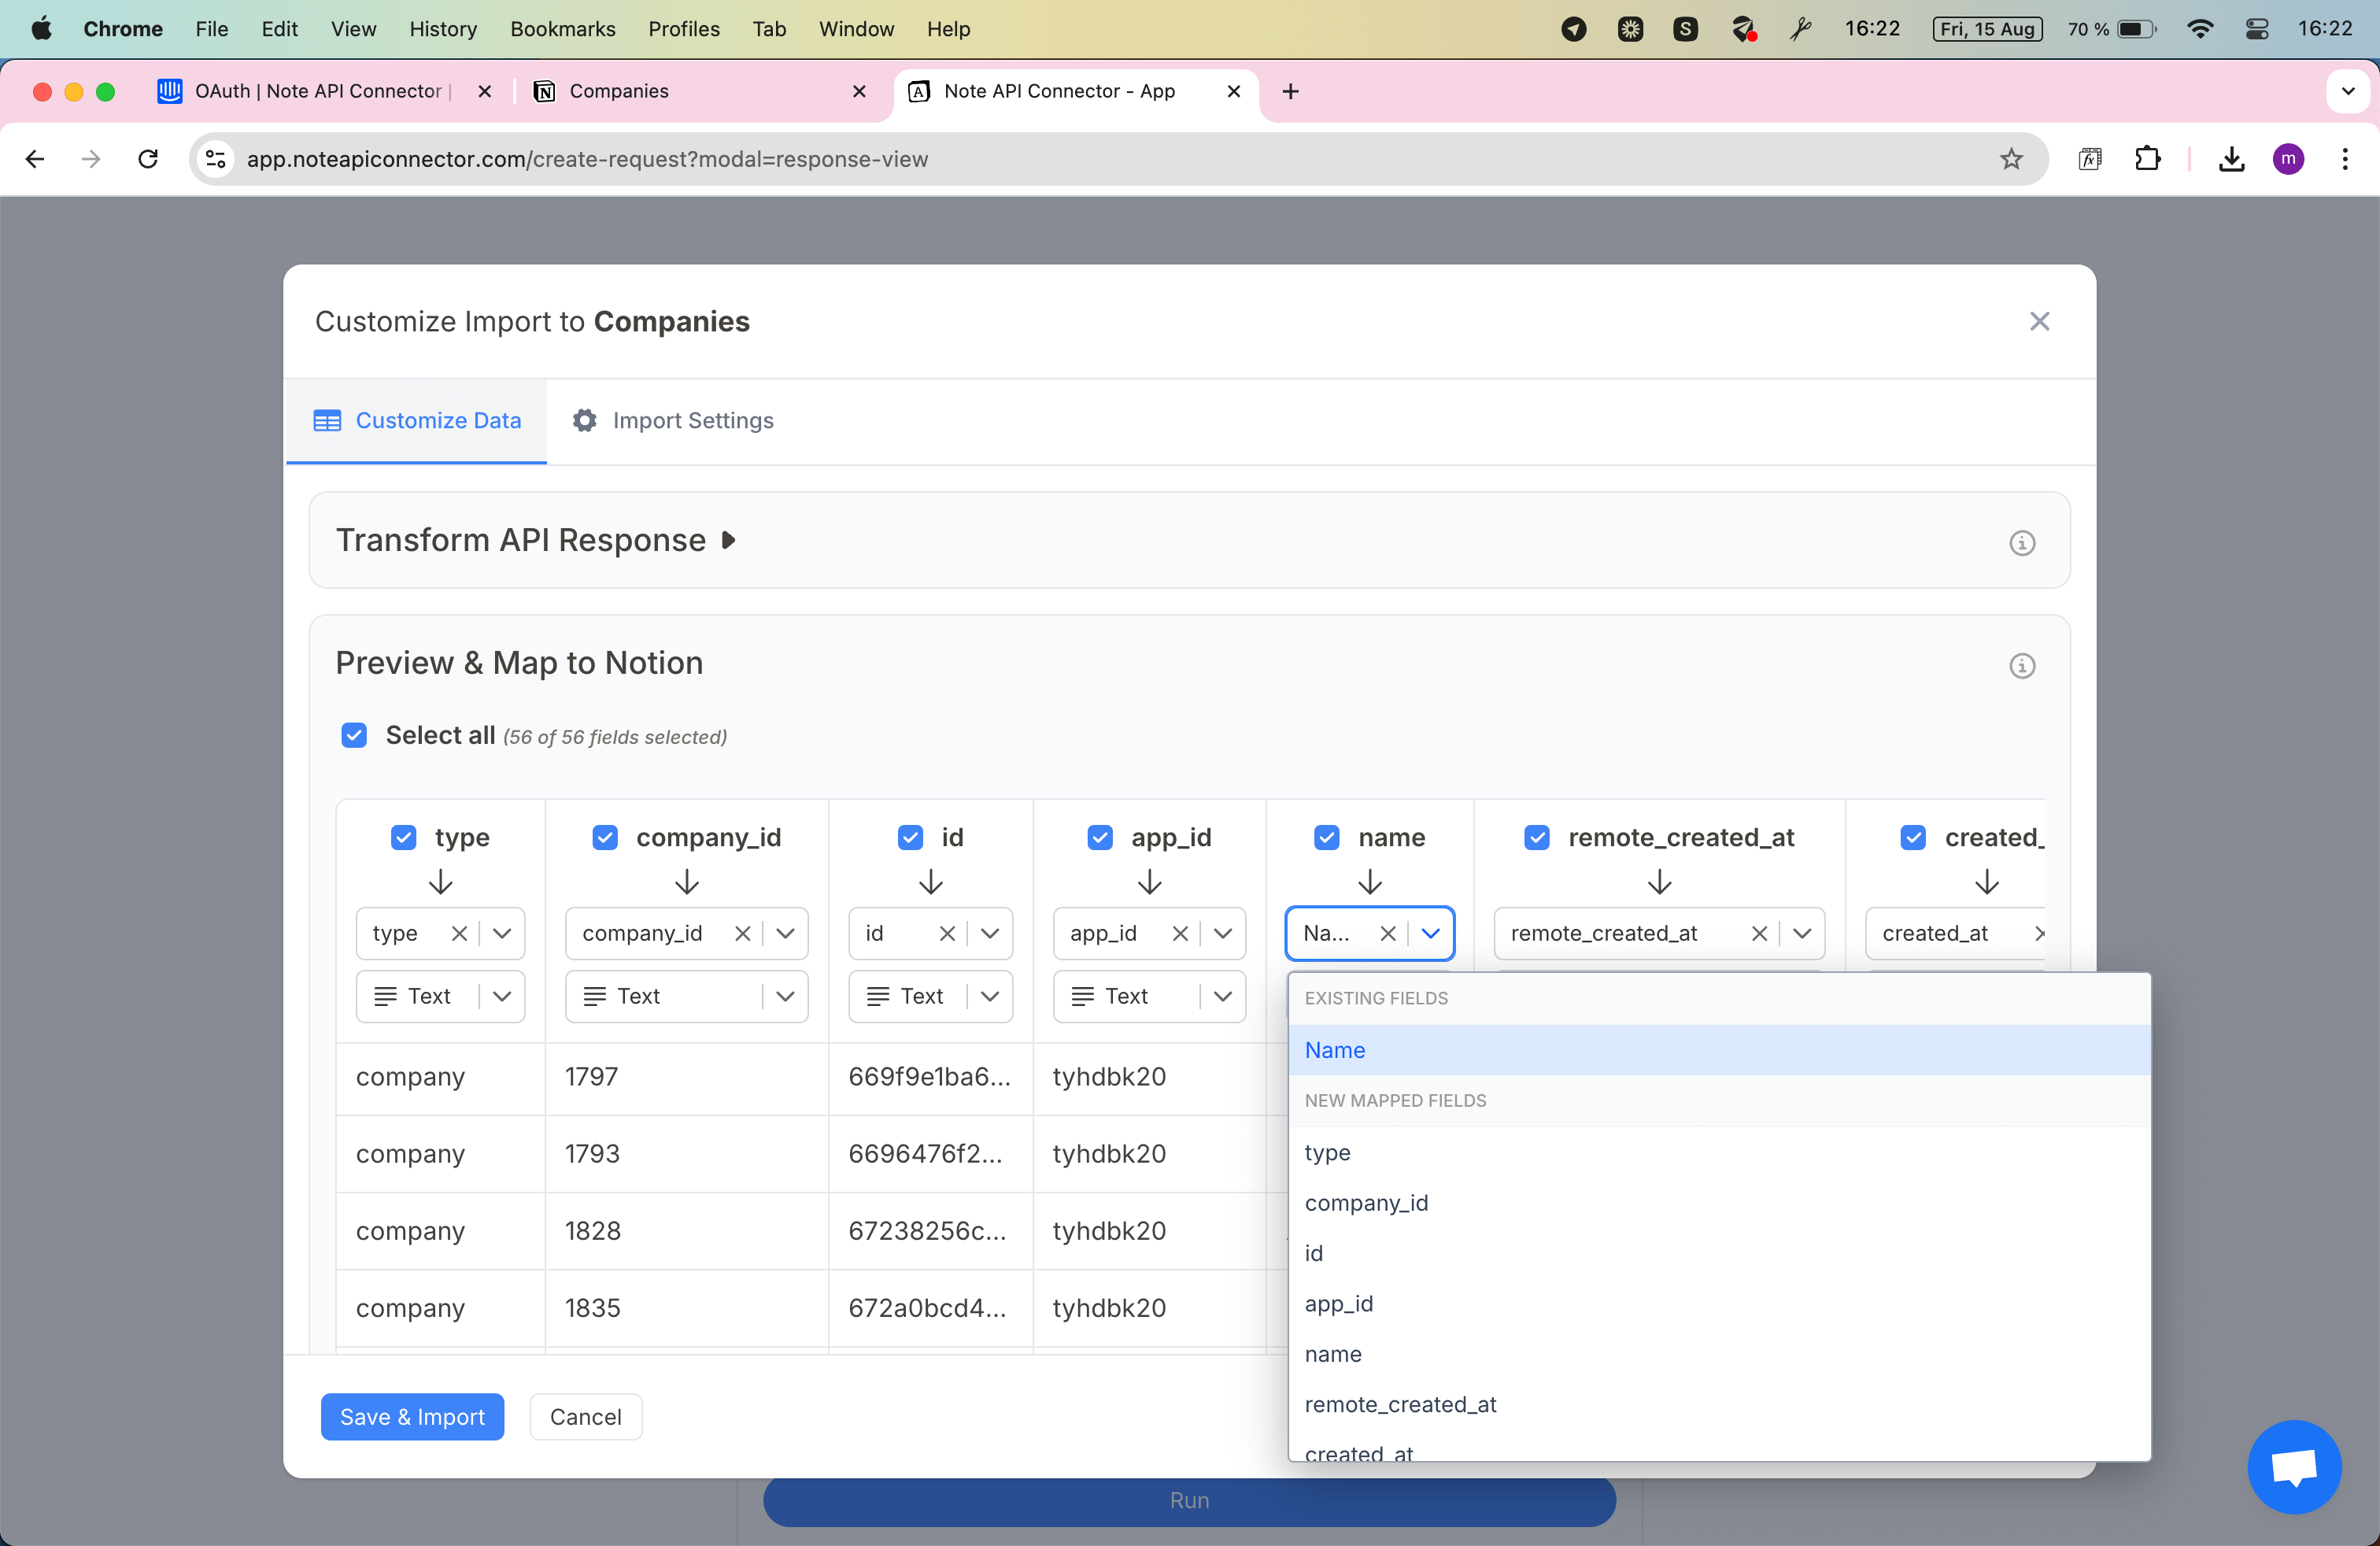Image resolution: width=2380 pixels, height=1546 pixels.
Task: Click the fx extension icon in toolbar
Action: click(x=2090, y=159)
